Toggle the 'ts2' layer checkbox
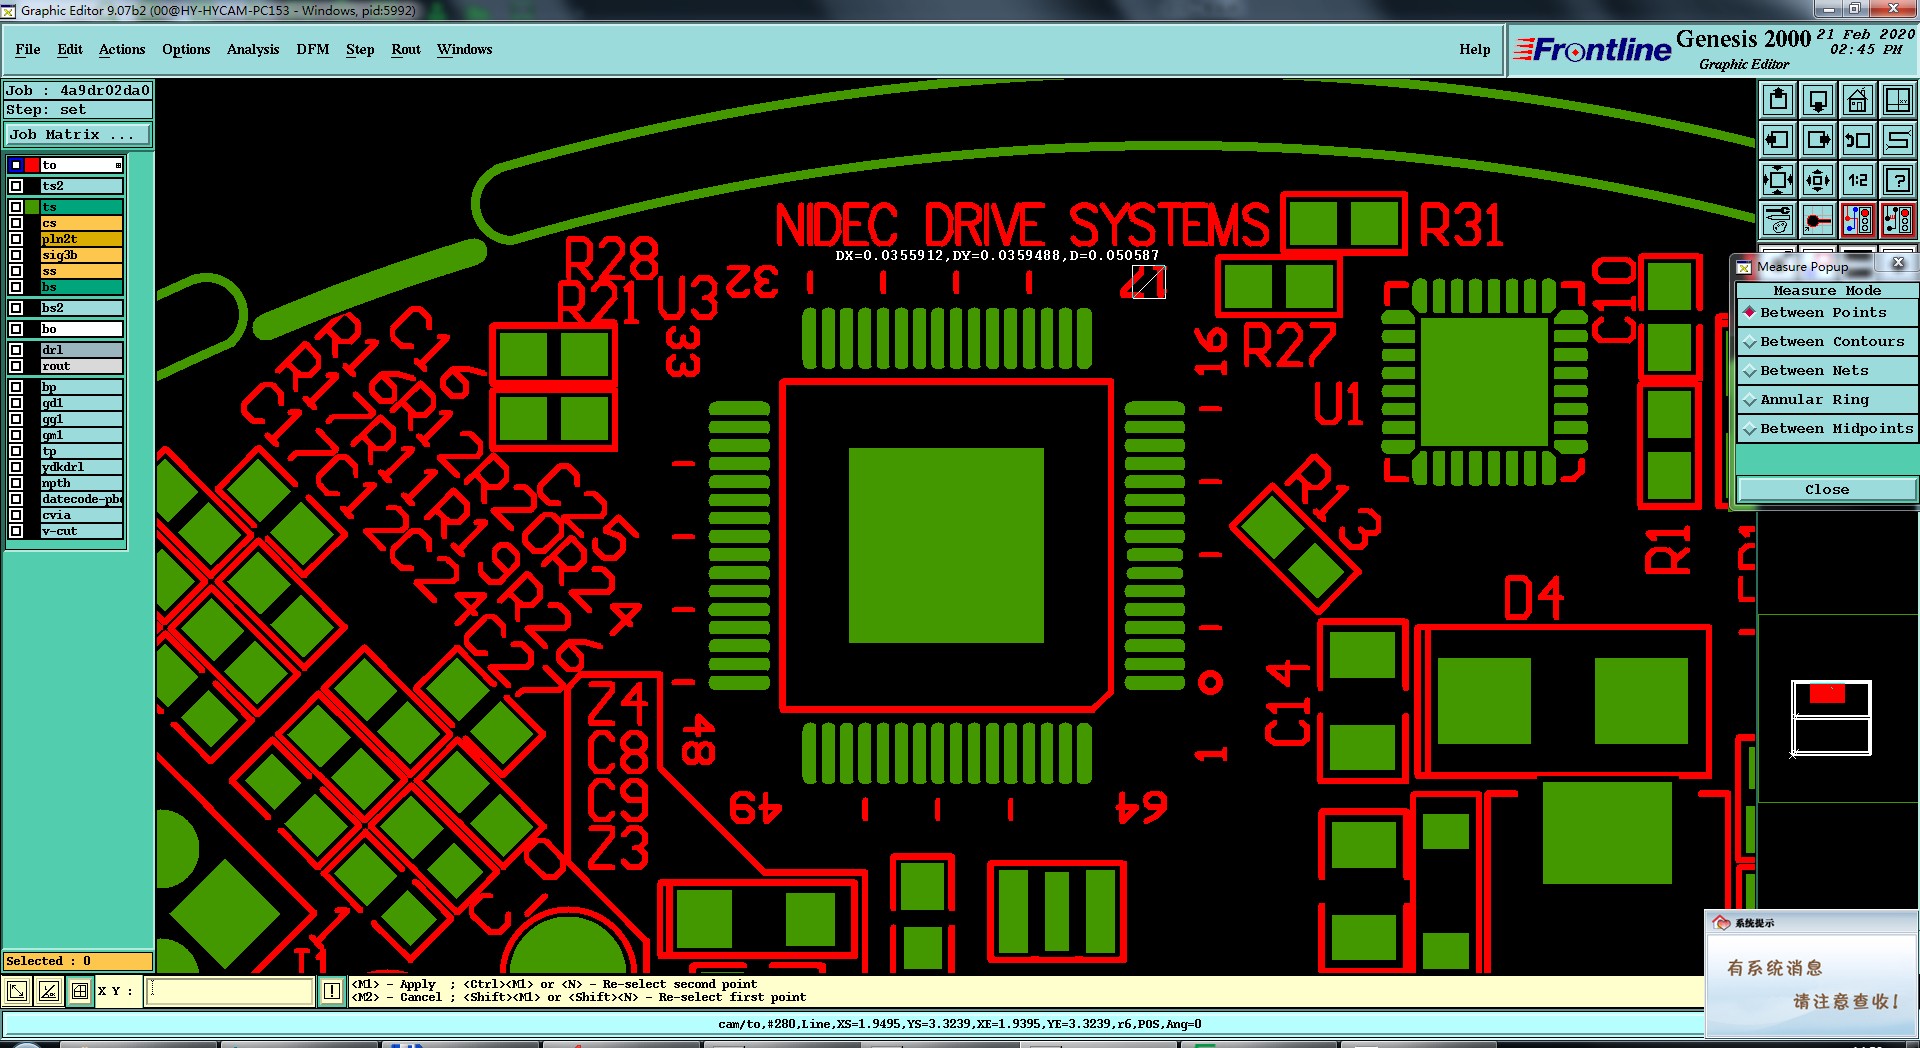 point(16,186)
